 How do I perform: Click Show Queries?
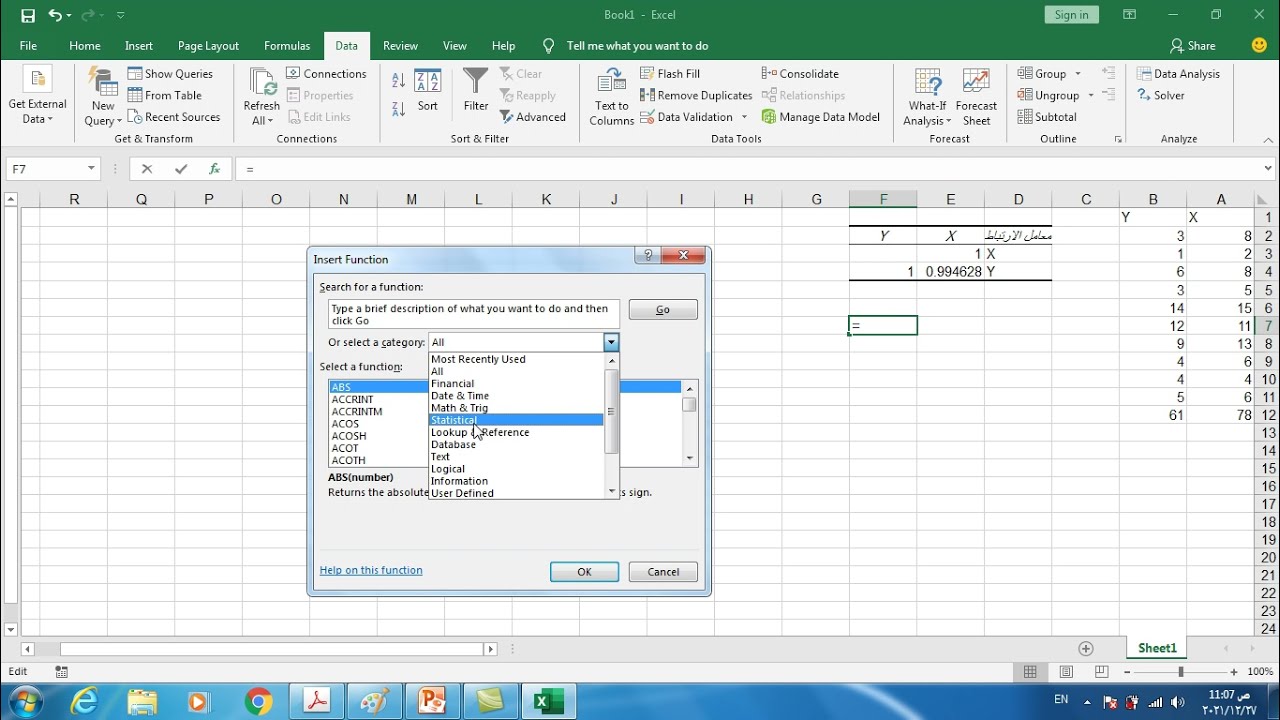(x=169, y=74)
